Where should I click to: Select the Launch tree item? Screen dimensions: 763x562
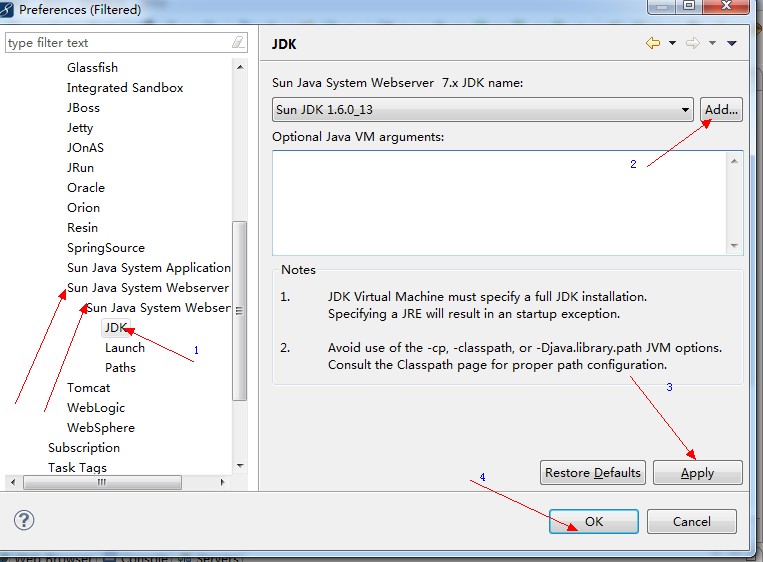125,348
